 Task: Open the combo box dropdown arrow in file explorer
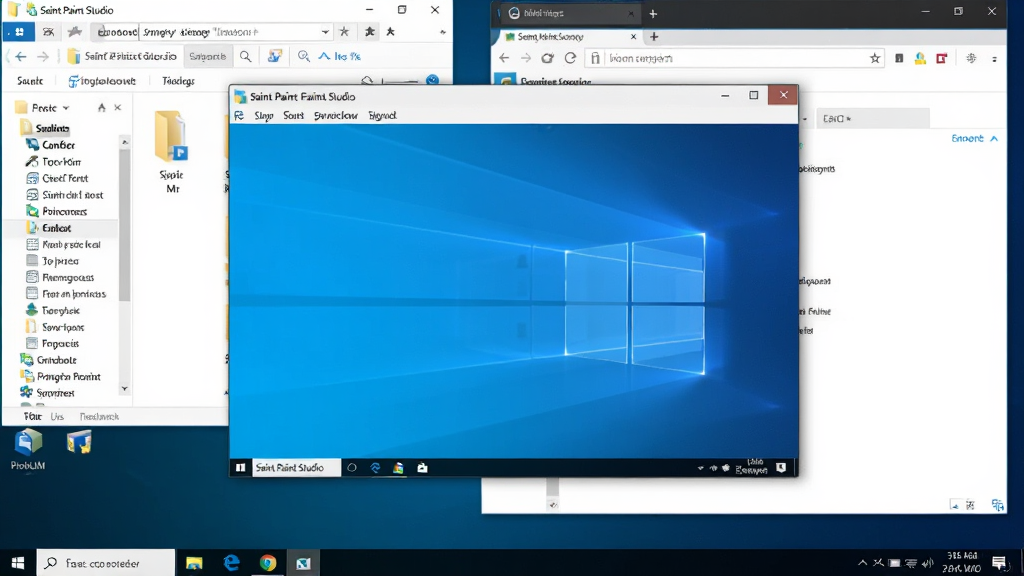pyautogui.click(x=325, y=31)
